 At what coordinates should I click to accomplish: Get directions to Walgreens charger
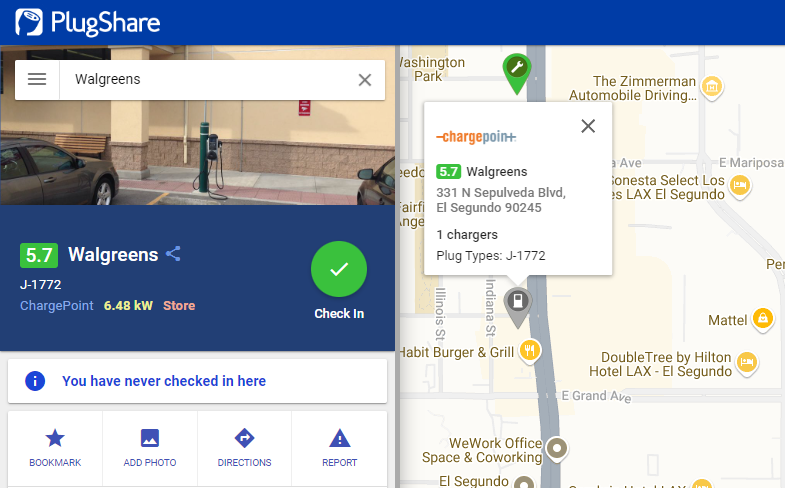pyautogui.click(x=244, y=448)
